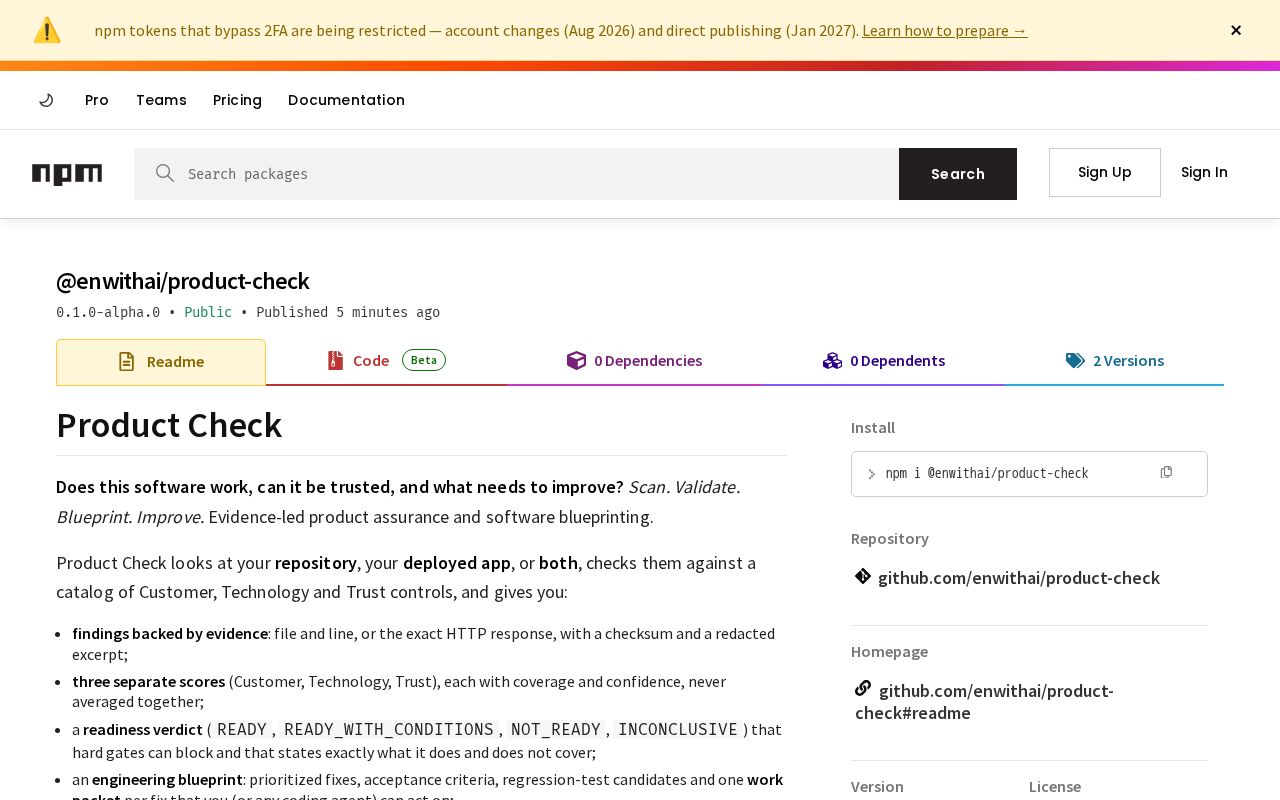Switch to the Code tab
This screenshot has width=1280, height=800.
click(x=386, y=361)
